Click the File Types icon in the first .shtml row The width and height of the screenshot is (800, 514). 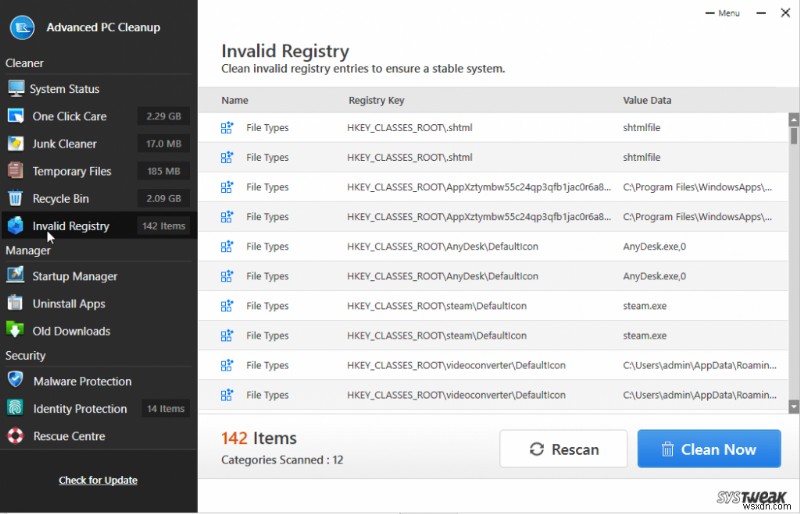coord(227,128)
